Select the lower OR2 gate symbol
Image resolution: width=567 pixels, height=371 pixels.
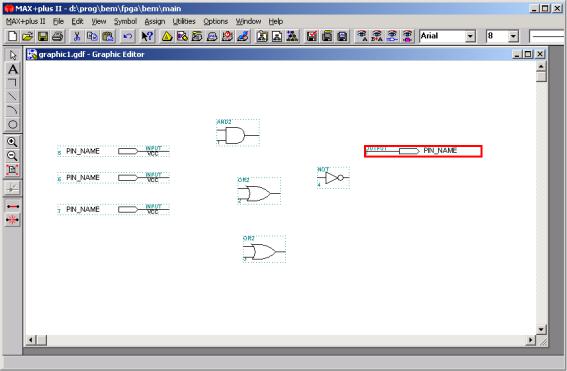coord(264,249)
